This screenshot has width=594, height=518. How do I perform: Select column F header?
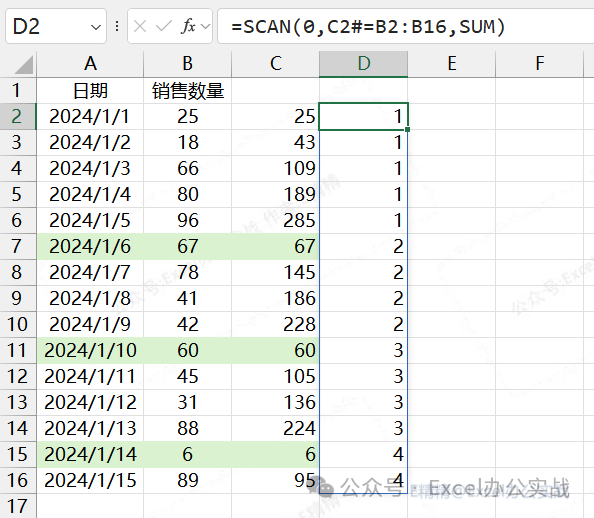tap(539, 64)
